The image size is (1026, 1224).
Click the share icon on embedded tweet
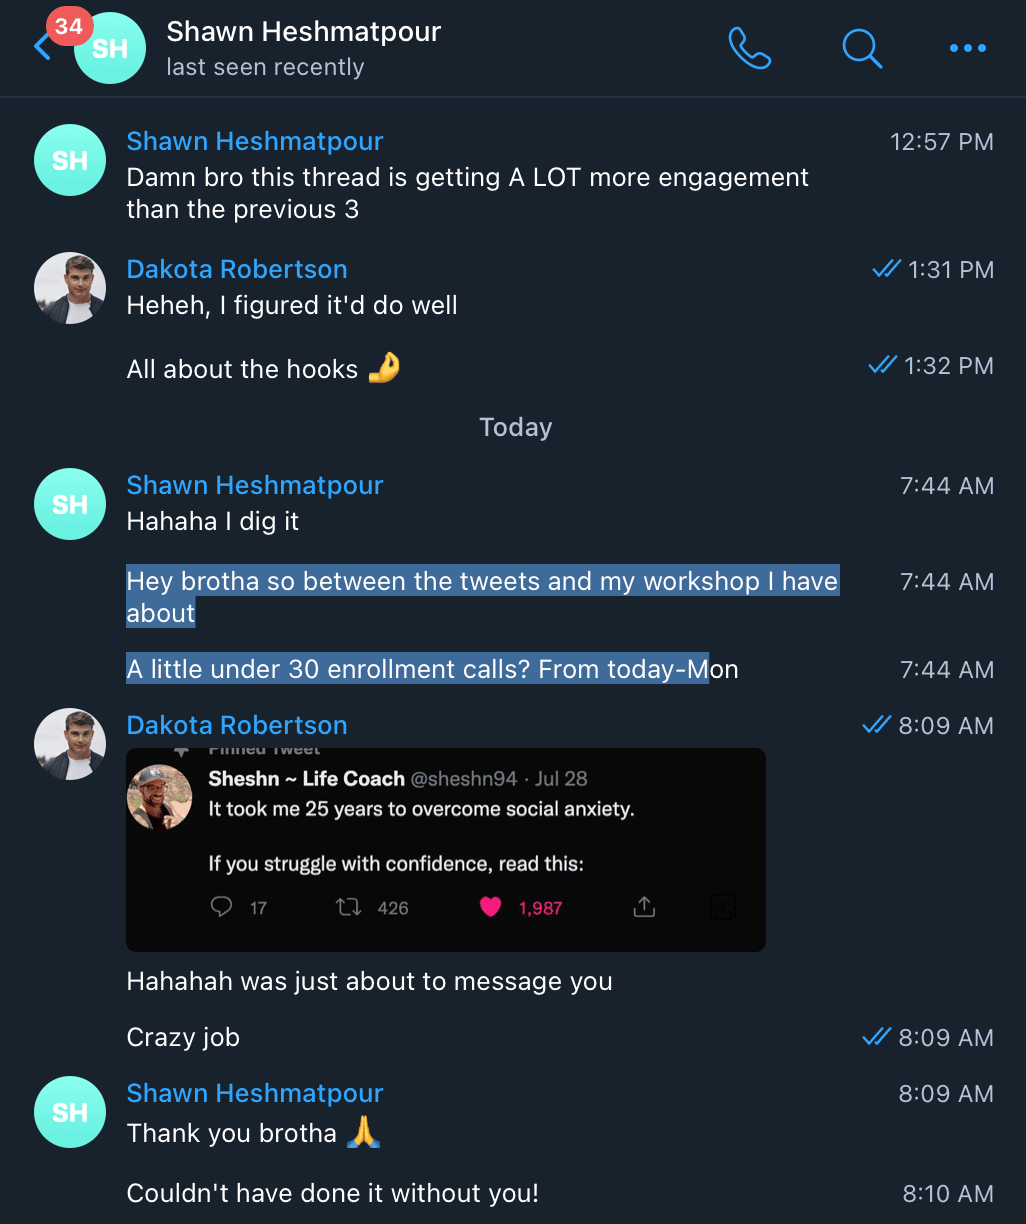(644, 907)
